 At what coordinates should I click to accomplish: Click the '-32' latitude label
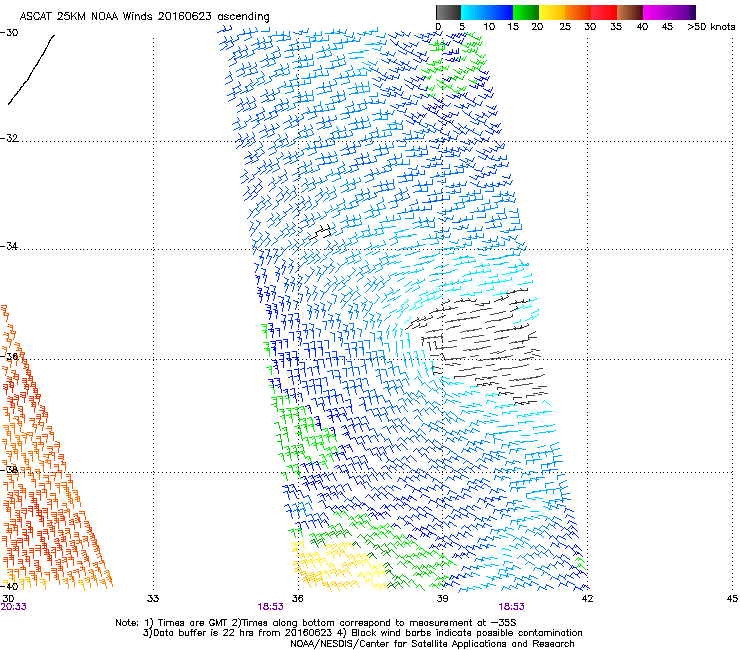point(9,138)
